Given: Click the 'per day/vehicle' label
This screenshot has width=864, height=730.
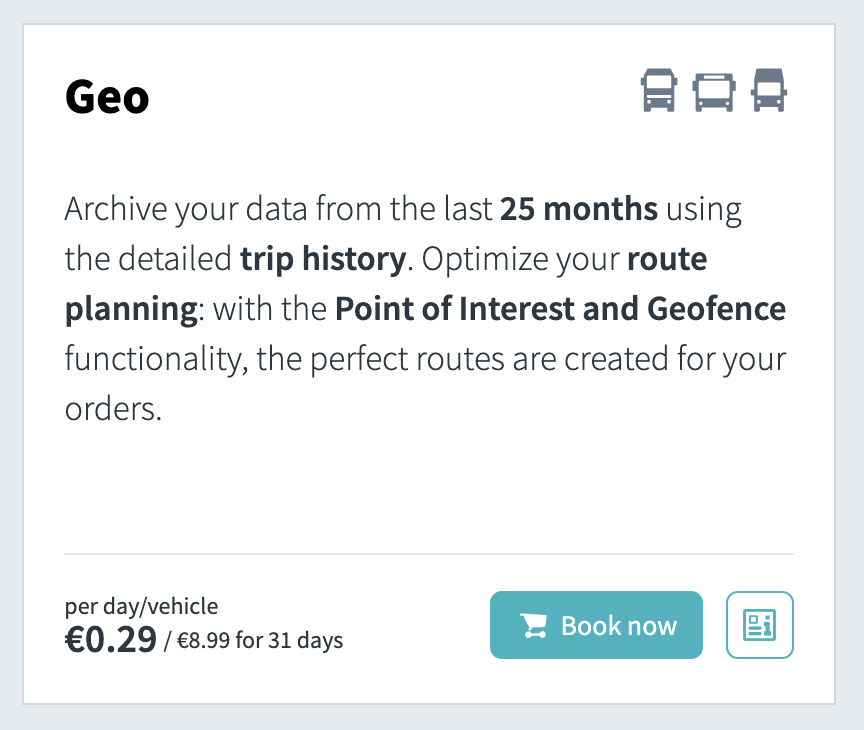Looking at the screenshot, I should [x=141, y=606].
